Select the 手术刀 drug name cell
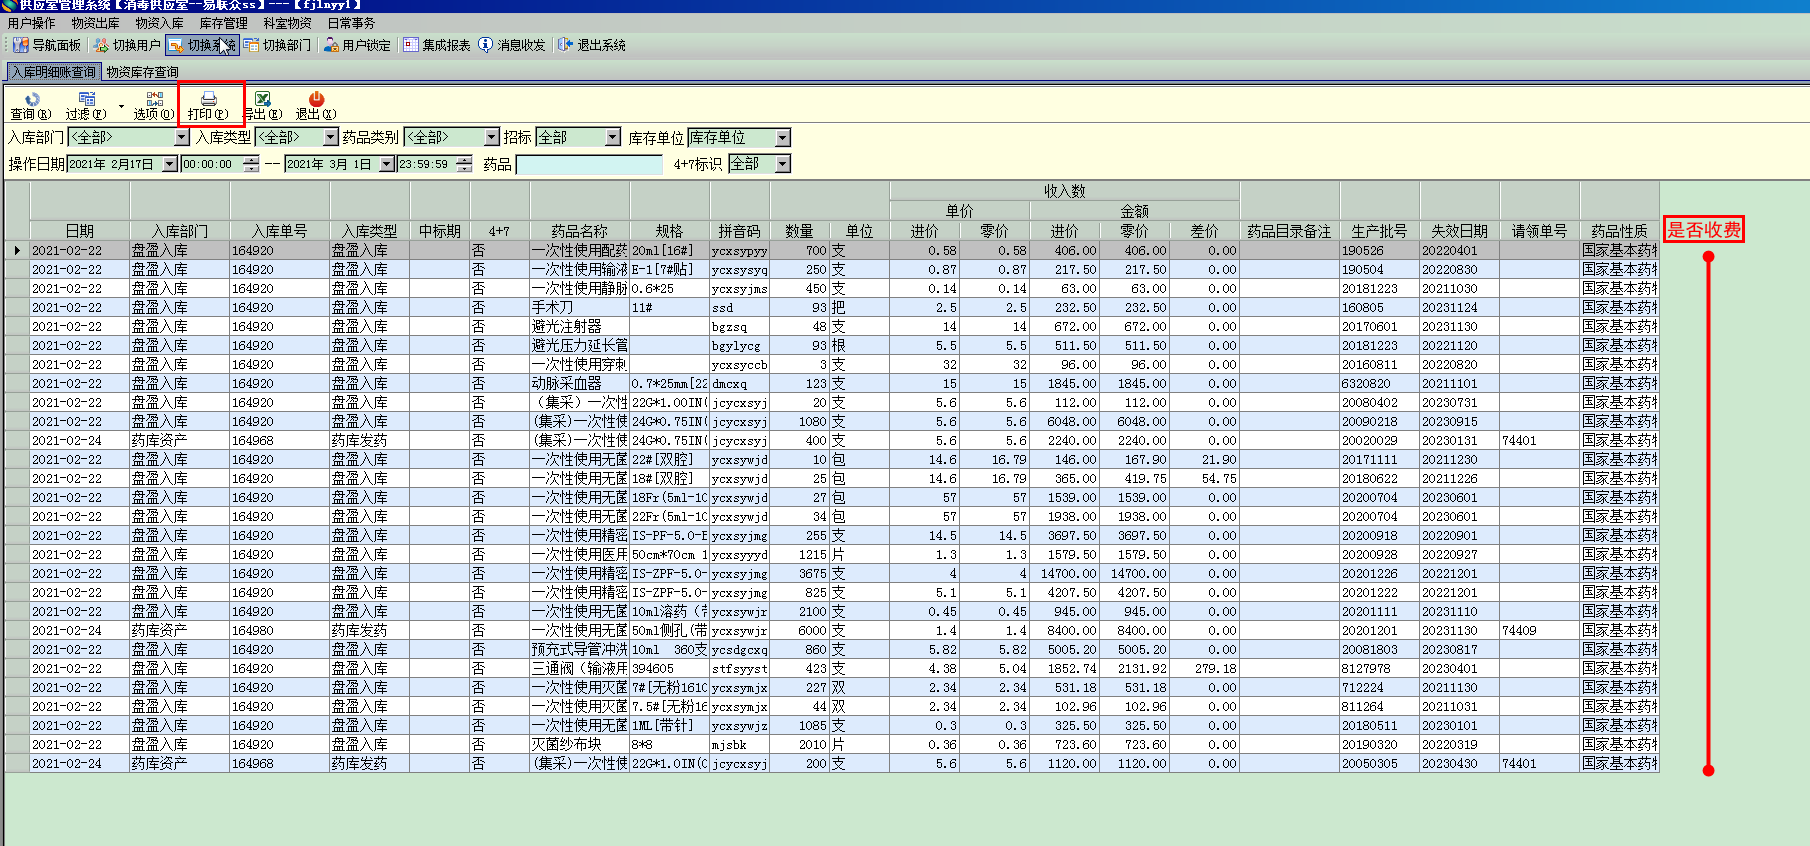Image resolution: width=1810 pixels, height=846 pixels. pyautogui.click(x=580, y=308)
